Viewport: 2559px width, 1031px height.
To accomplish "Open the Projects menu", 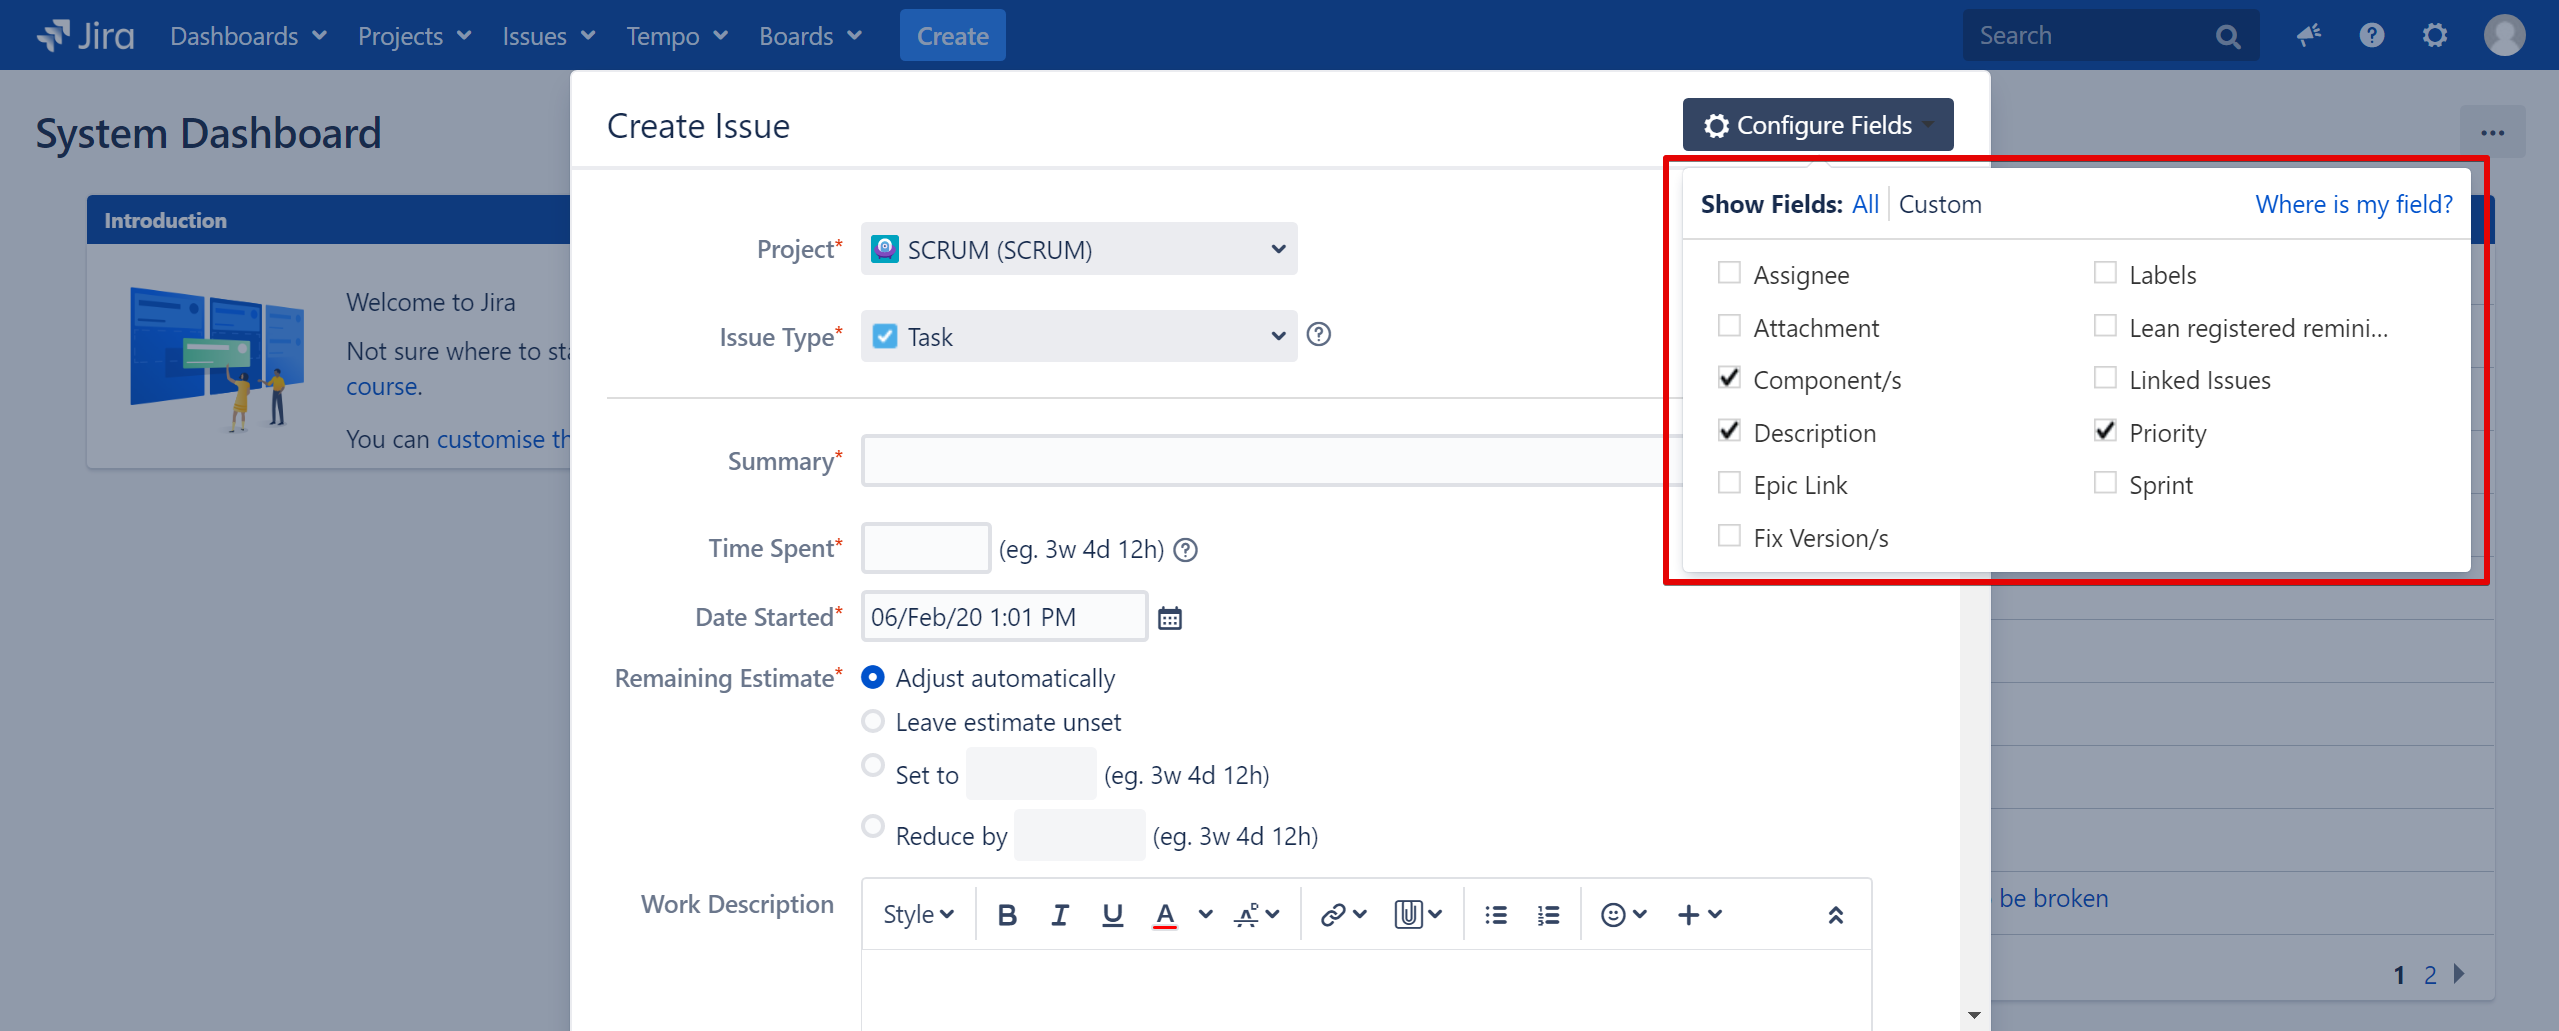I will click(x=415, y=36).
